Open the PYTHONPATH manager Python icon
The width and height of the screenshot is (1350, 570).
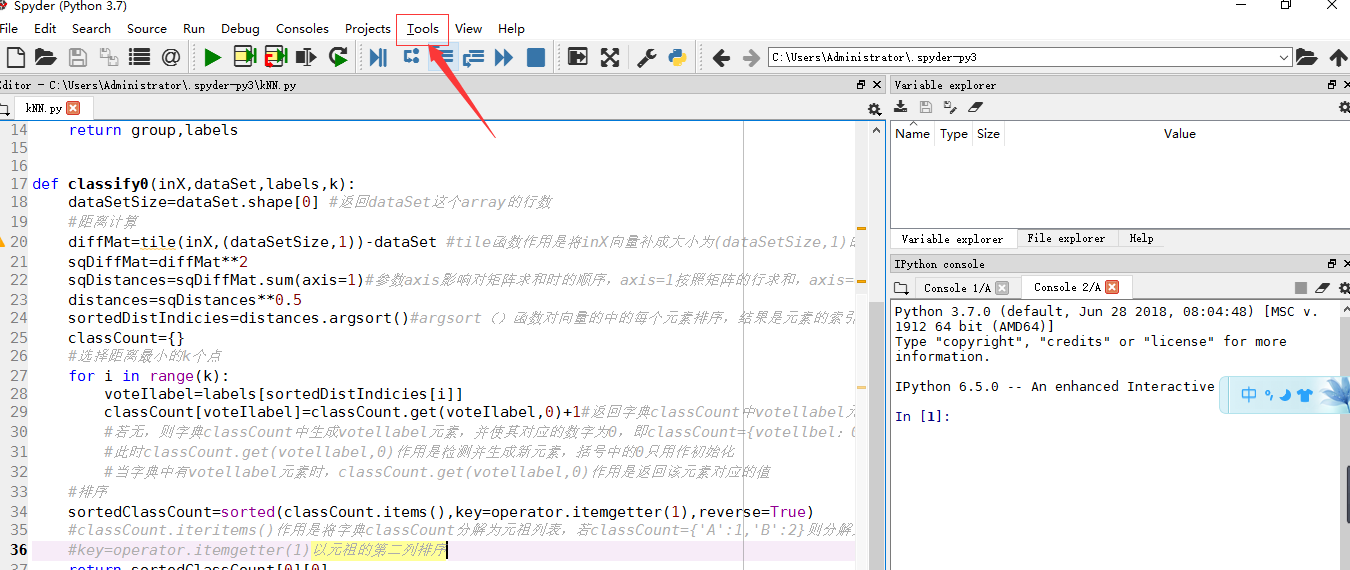tap(678, 57)
